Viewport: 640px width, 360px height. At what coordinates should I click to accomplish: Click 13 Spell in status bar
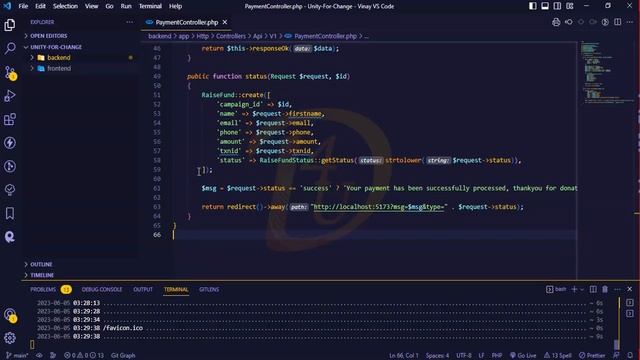point(558,356)
